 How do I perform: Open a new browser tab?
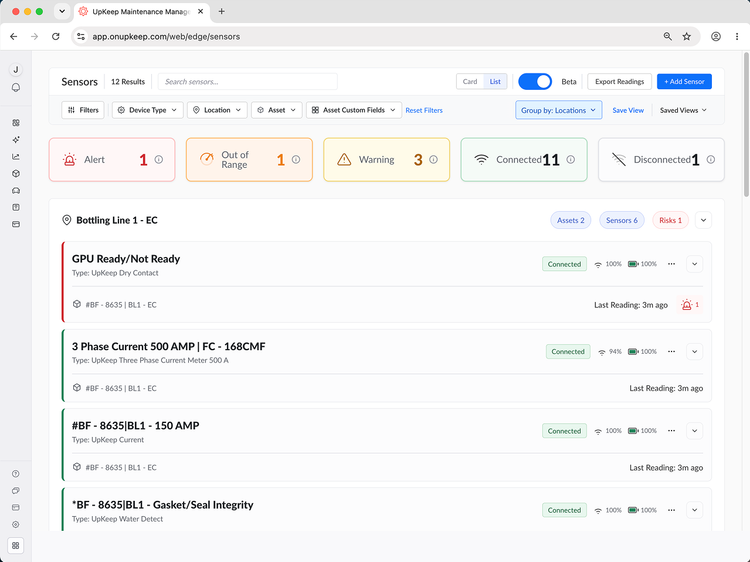pos(221,11)
